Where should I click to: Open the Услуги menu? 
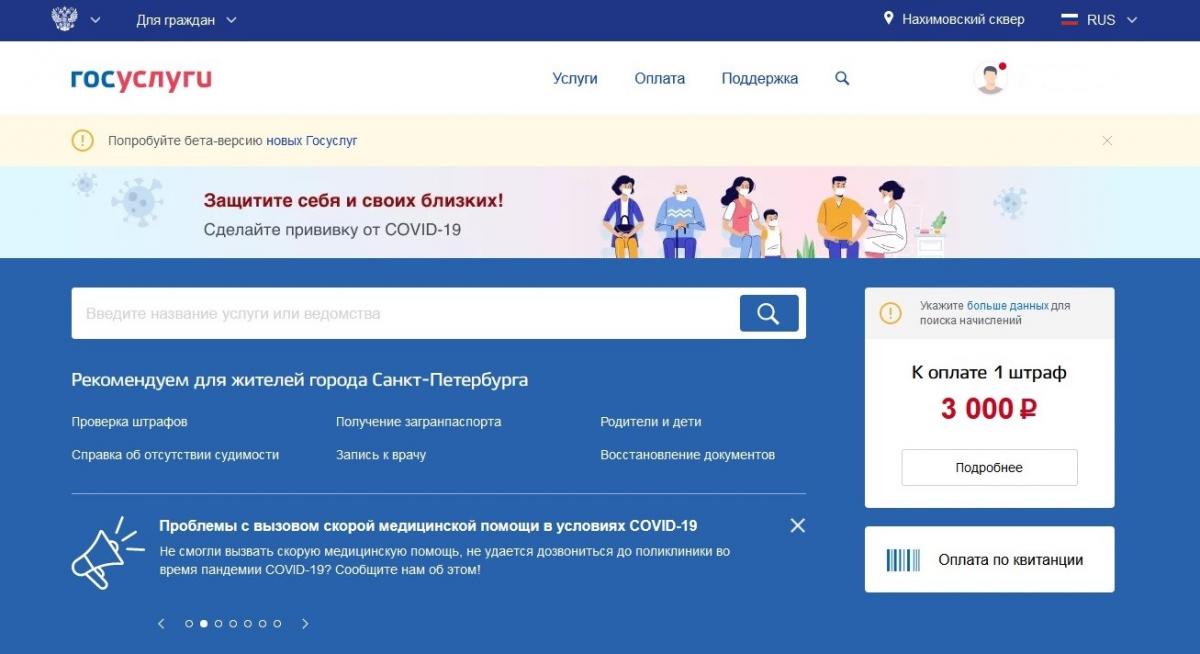point(575,78)
